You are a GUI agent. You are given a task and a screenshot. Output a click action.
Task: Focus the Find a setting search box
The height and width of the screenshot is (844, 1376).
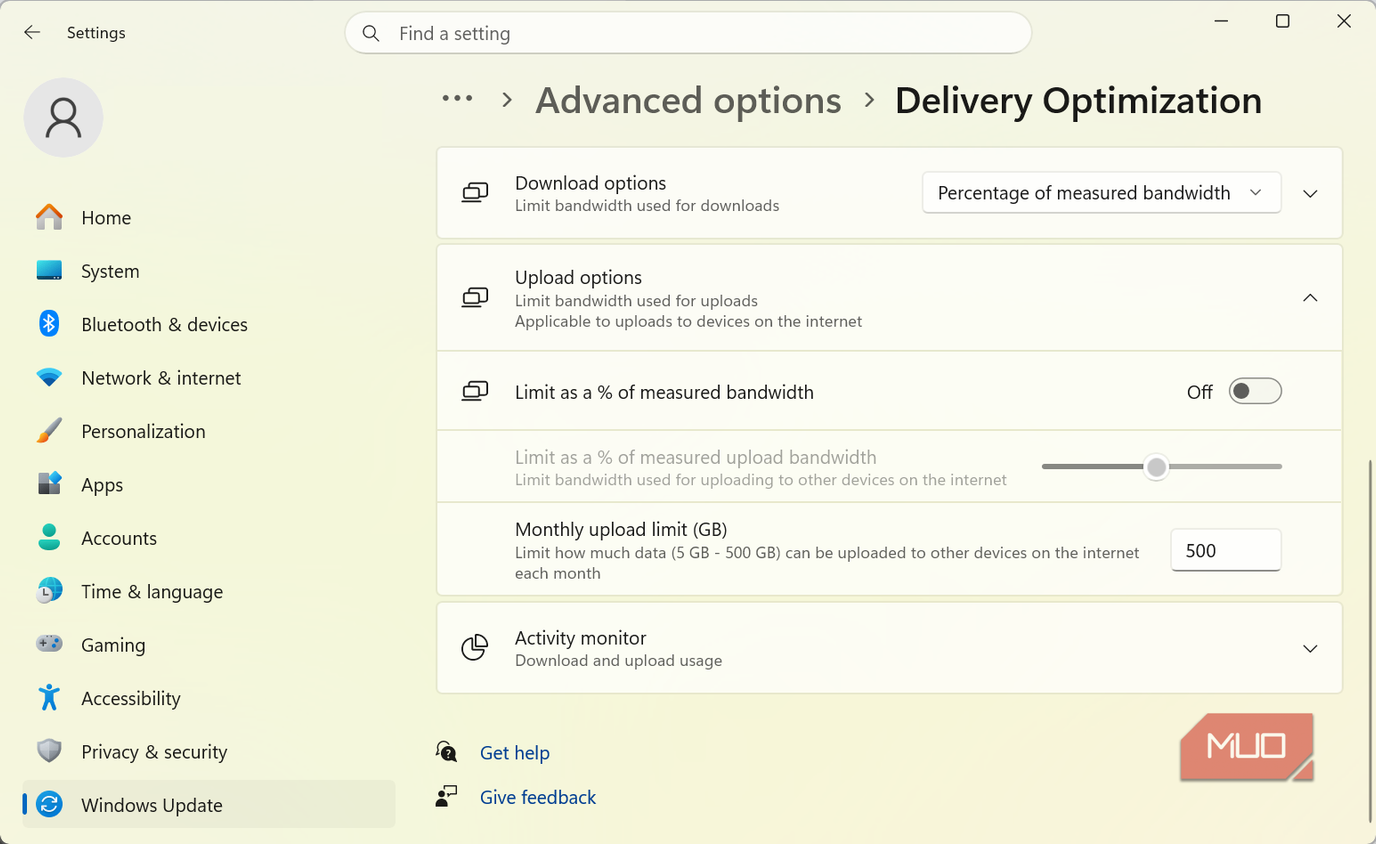(x=688, y=33)
